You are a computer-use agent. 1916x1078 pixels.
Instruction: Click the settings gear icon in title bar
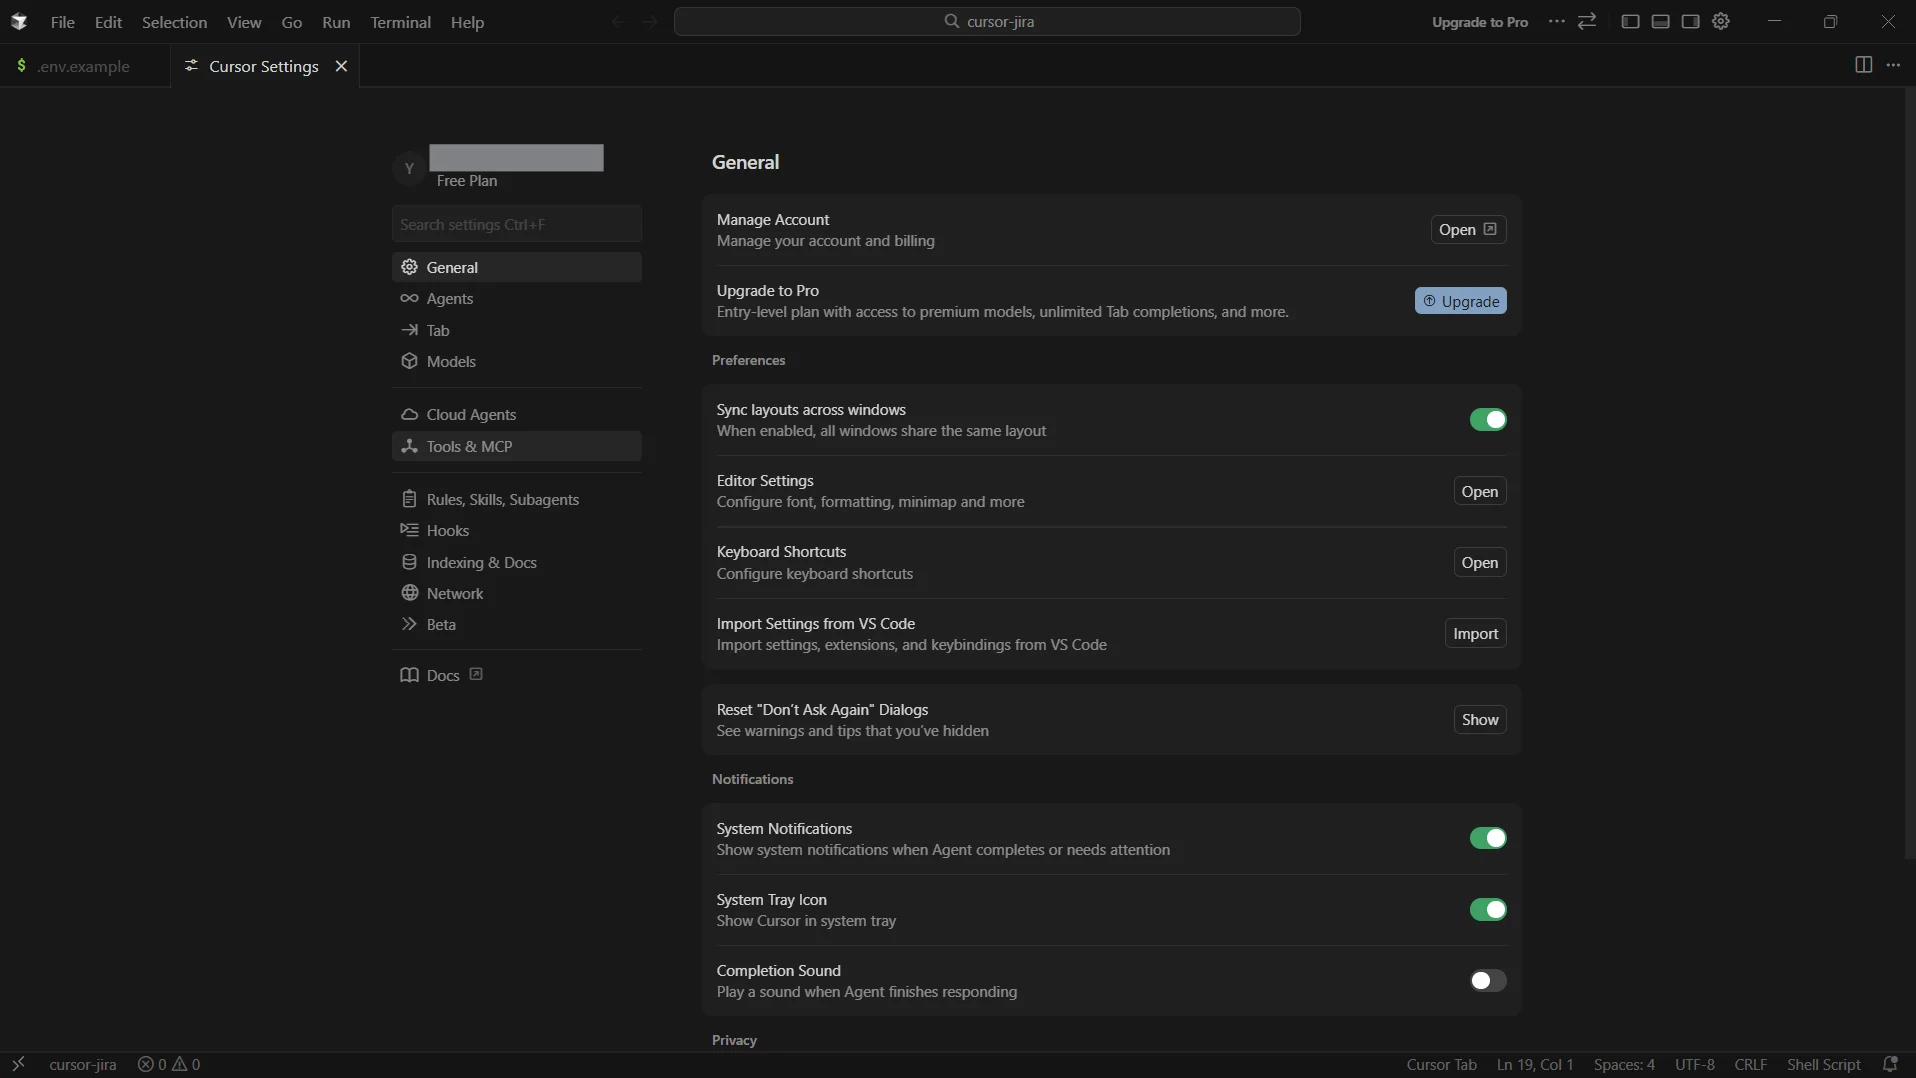1721,22
